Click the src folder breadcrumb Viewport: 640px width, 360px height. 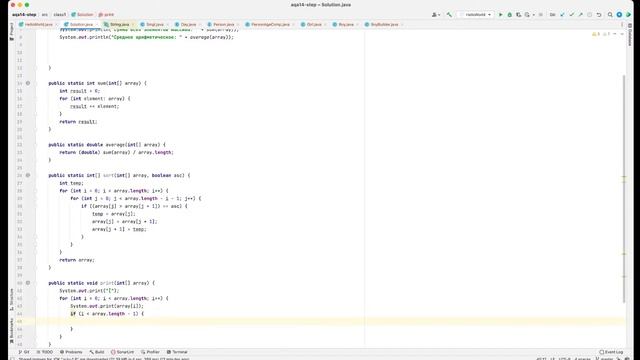coord(44,15)
